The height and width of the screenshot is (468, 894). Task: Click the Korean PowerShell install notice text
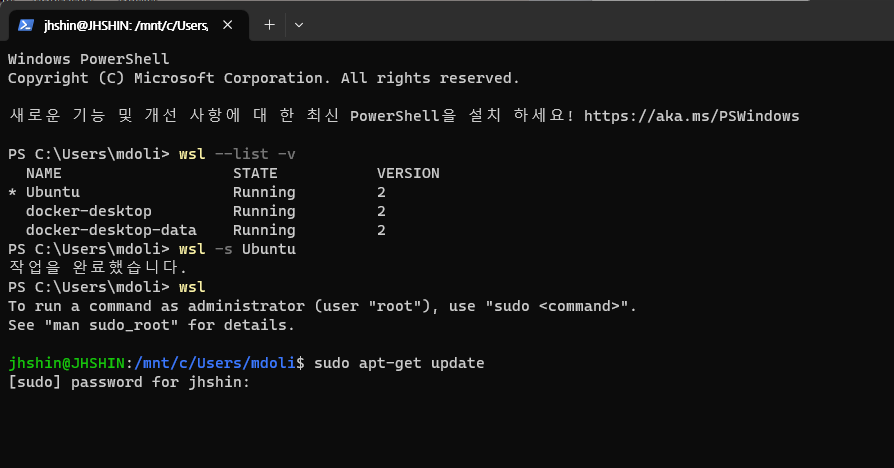coord(291,116)
